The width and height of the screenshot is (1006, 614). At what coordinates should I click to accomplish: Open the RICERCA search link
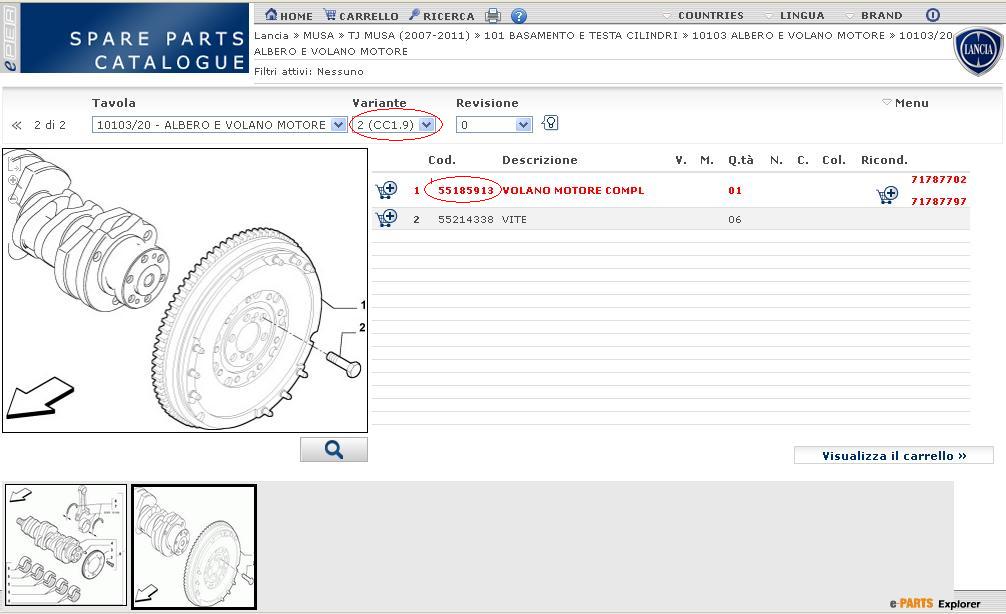point(441,15)
